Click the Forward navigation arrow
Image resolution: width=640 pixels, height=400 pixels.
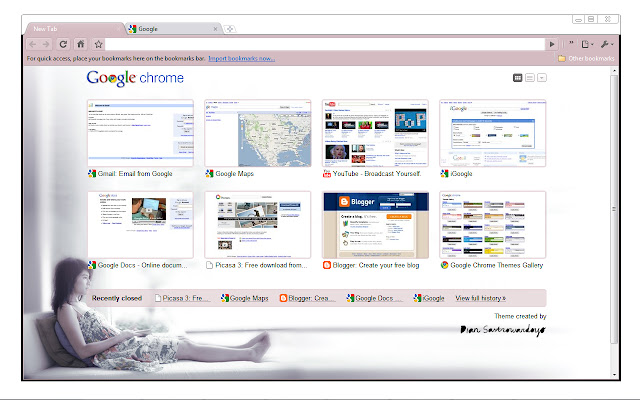[46, 44]
